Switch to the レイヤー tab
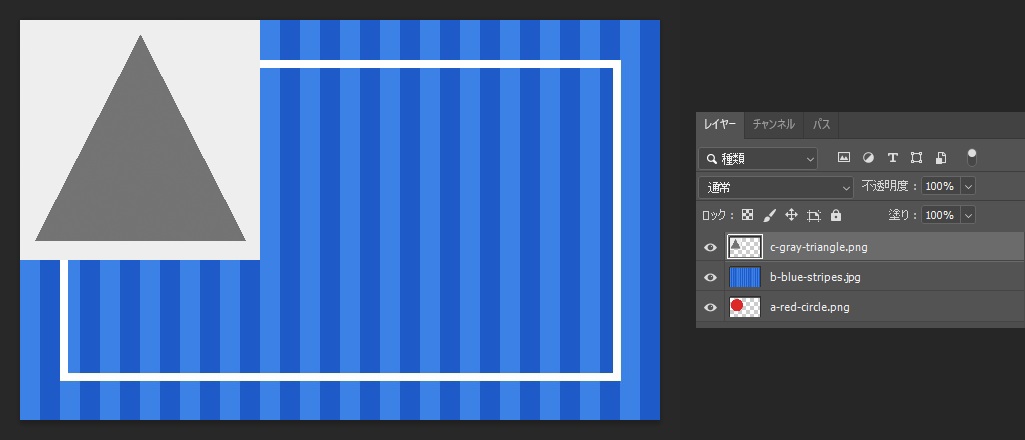Screen dimensions: 1025x440 [x=720, y=124]
